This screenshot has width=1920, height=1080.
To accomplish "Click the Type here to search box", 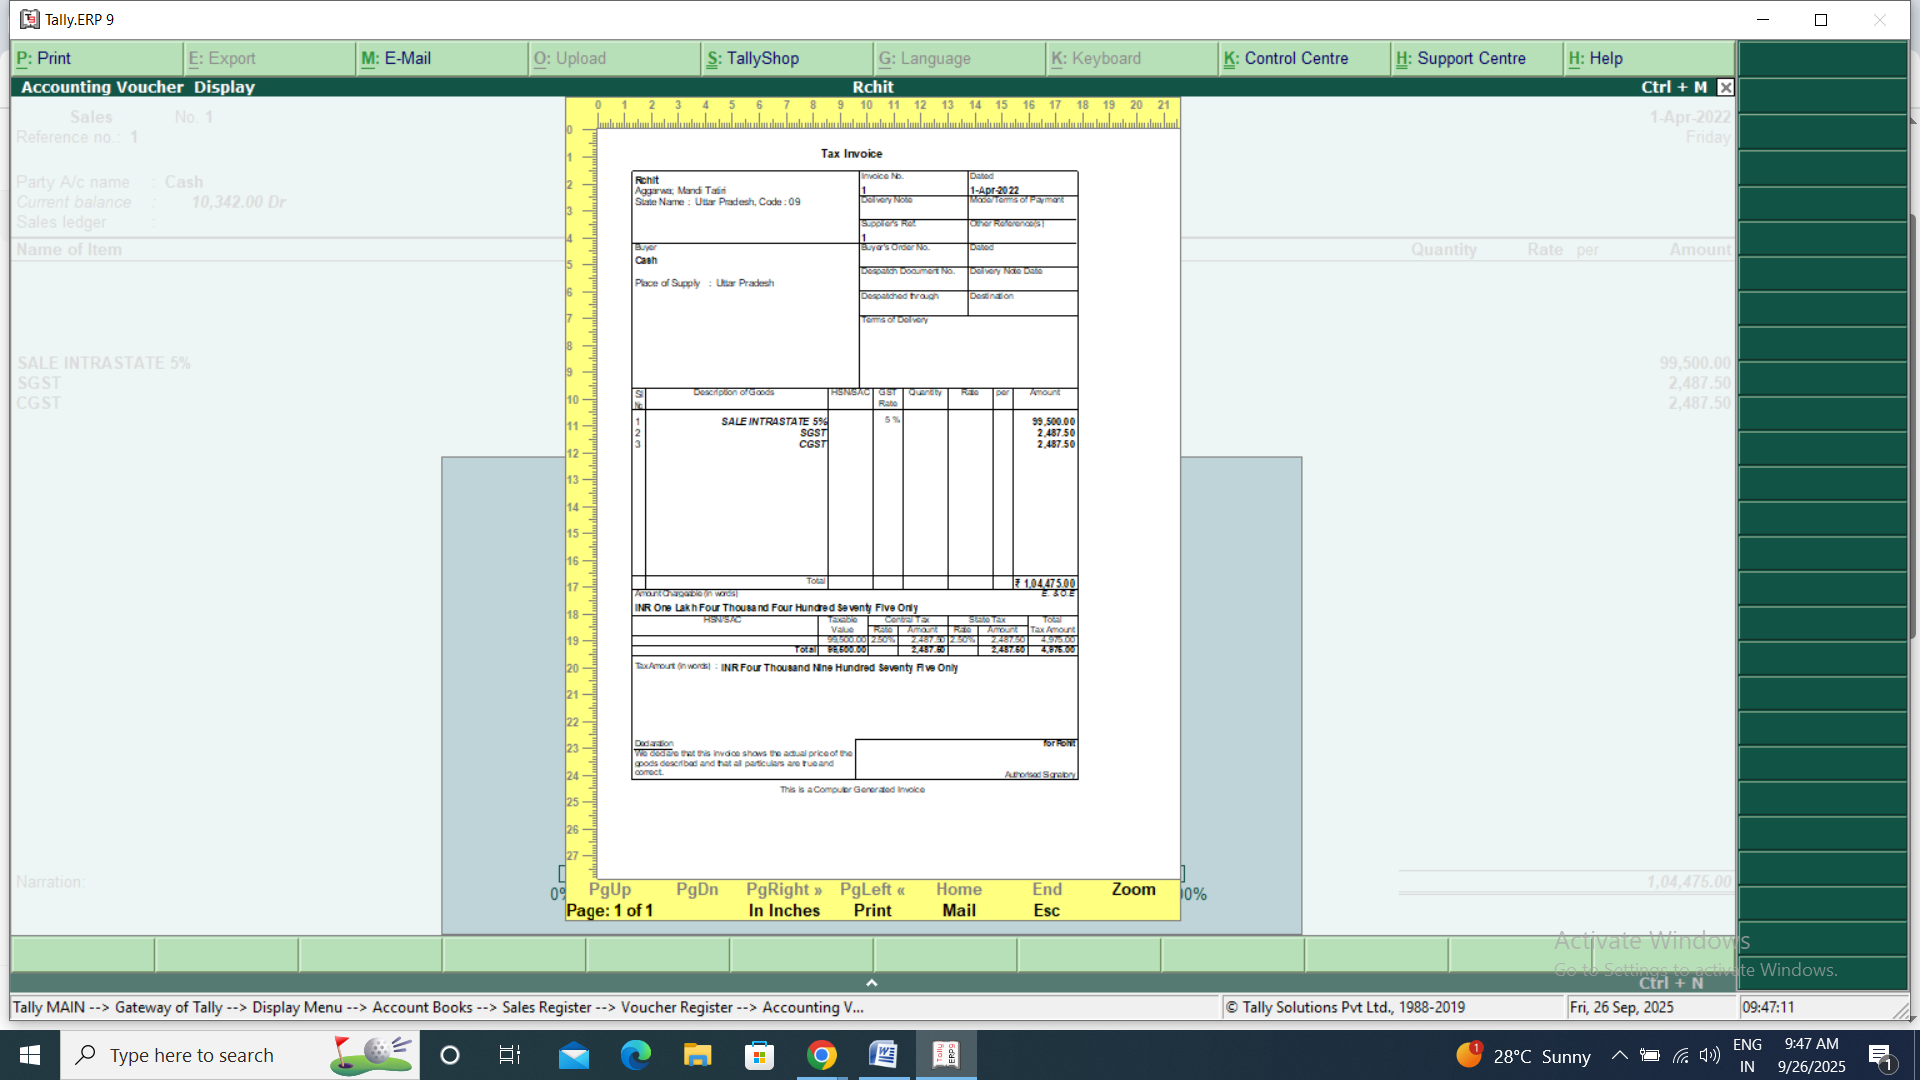I will click(x=200, y=1055).
